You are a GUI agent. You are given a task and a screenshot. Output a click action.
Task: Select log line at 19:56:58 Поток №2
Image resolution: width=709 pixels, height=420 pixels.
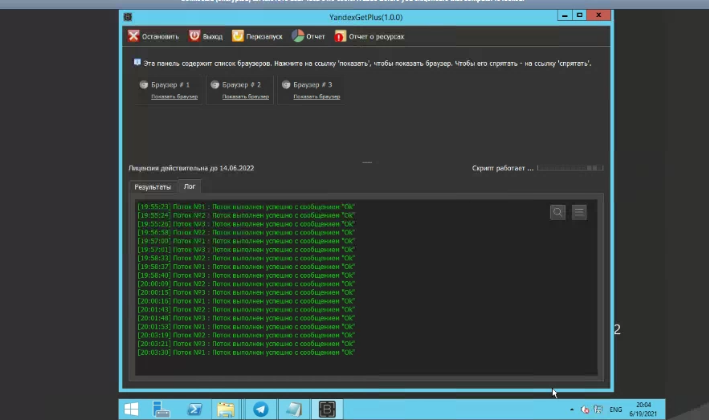[246, 232]
